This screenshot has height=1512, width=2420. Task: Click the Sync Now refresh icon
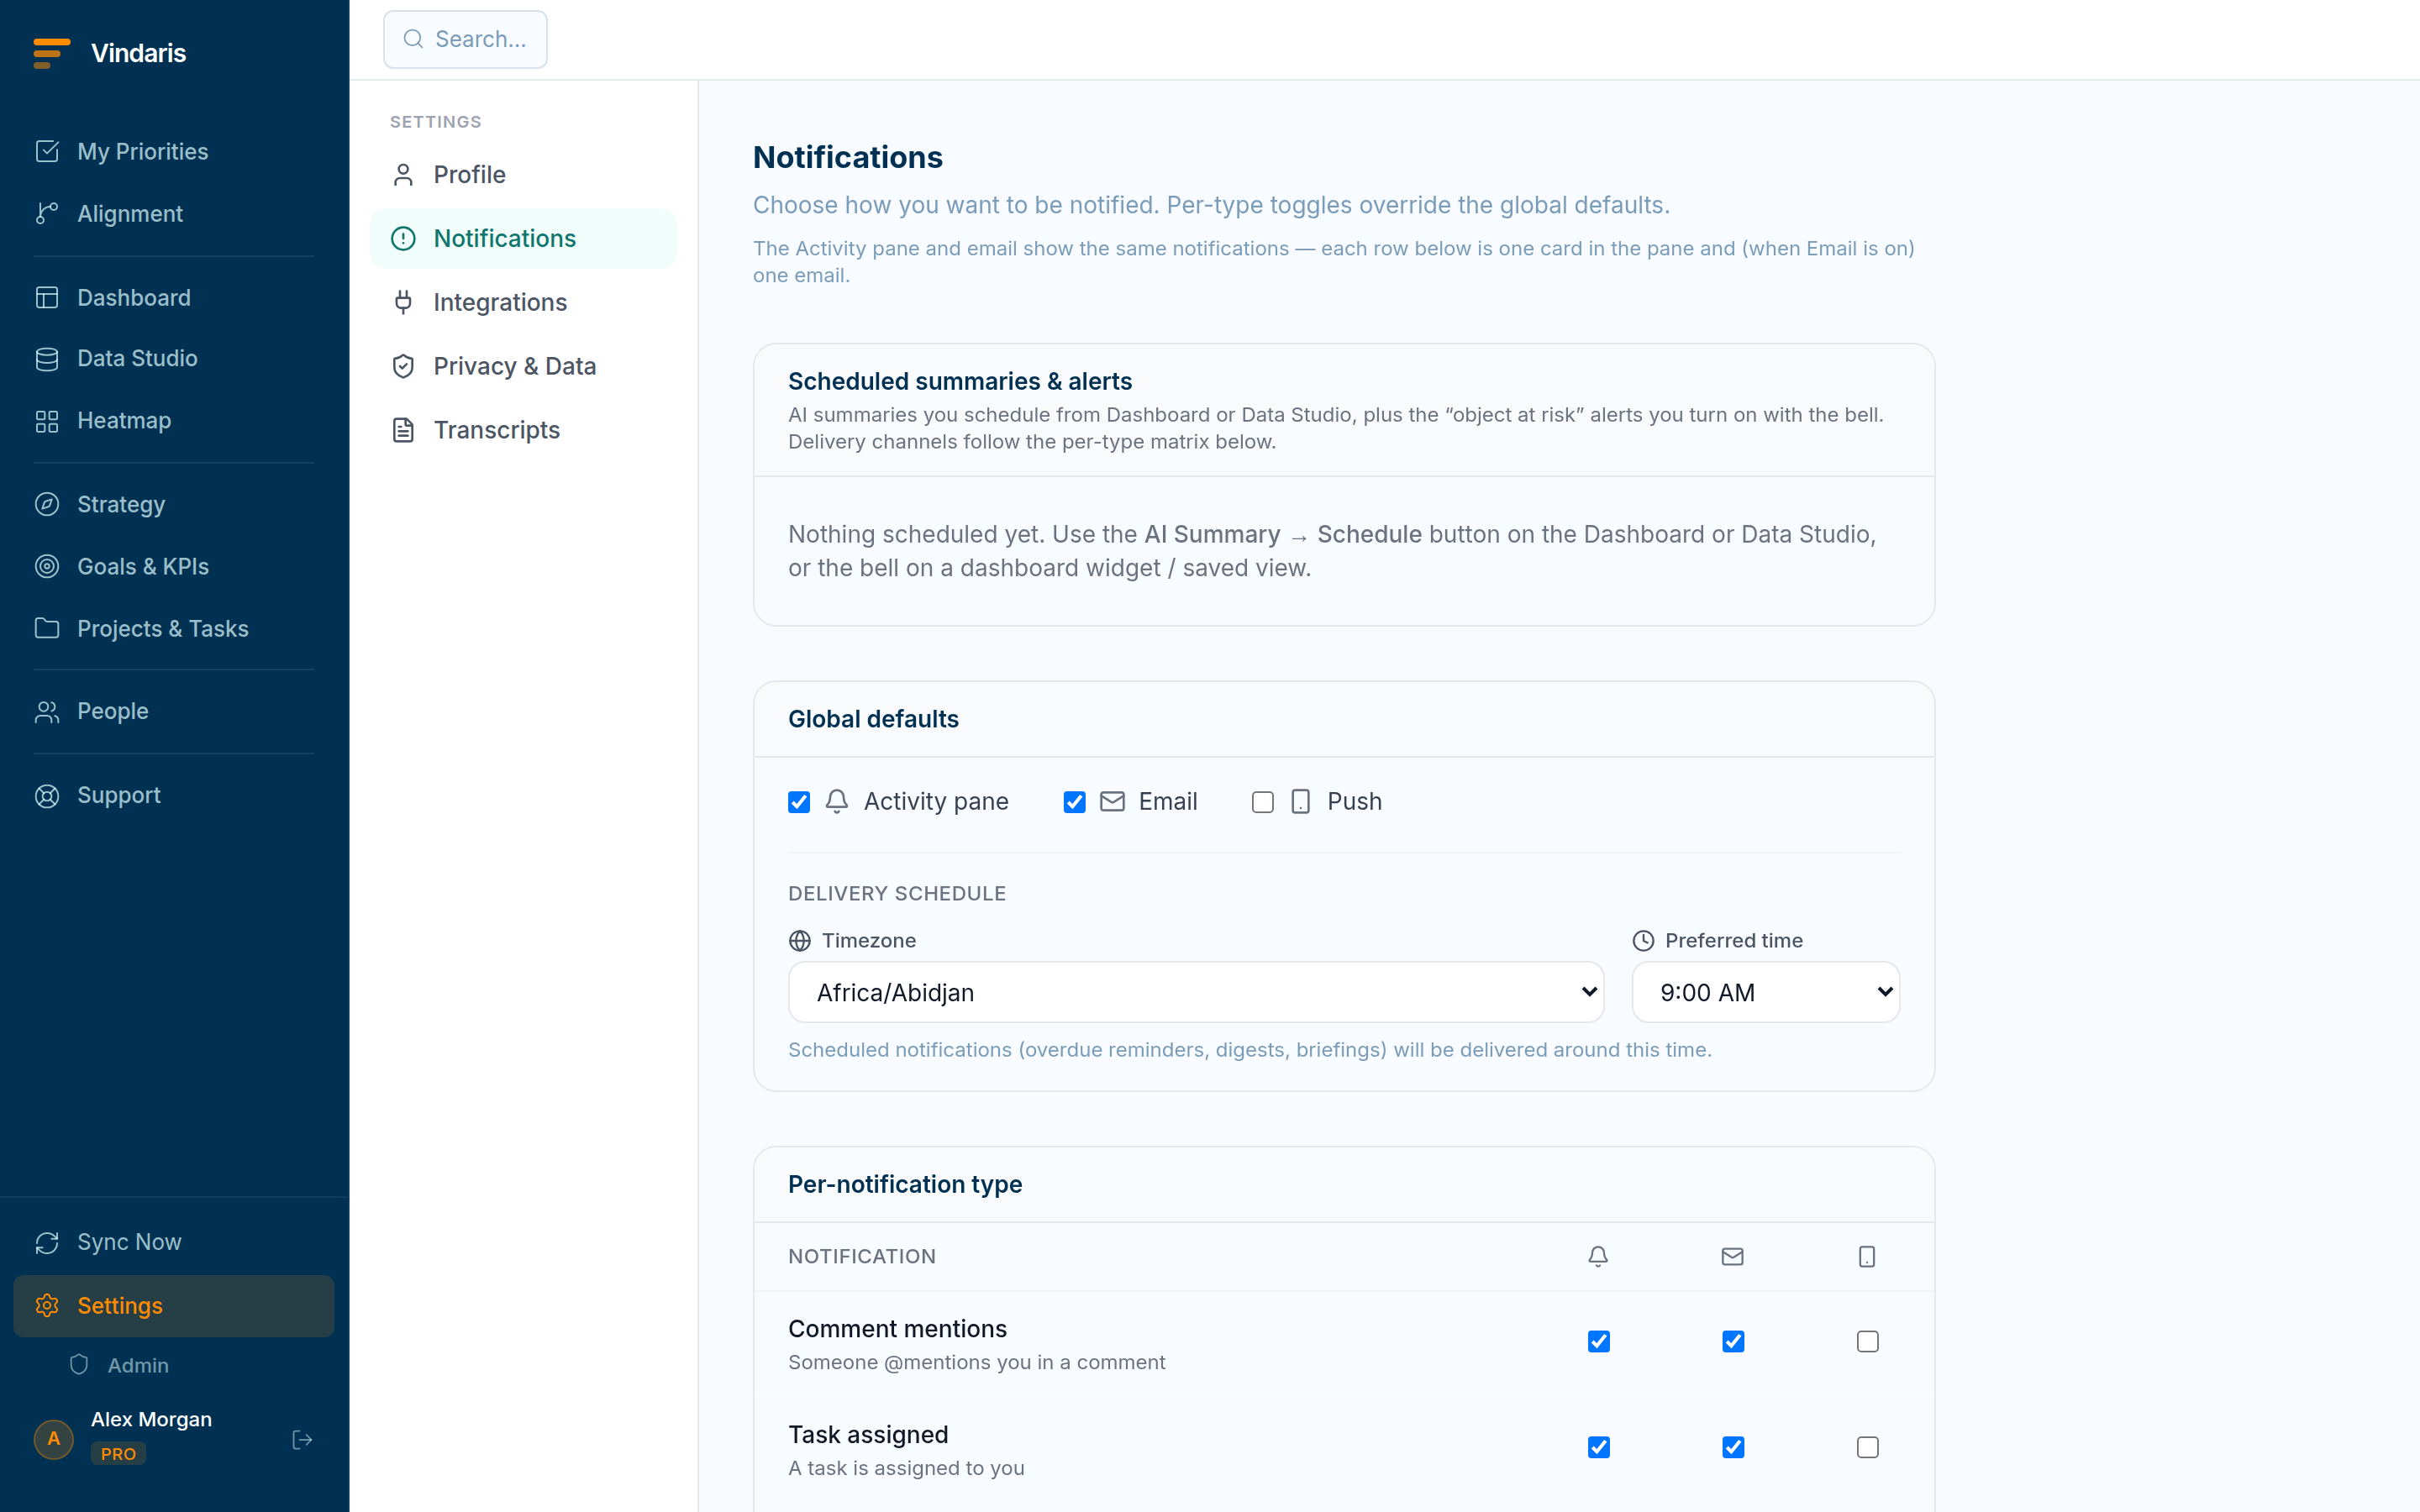click(47, 1242)
